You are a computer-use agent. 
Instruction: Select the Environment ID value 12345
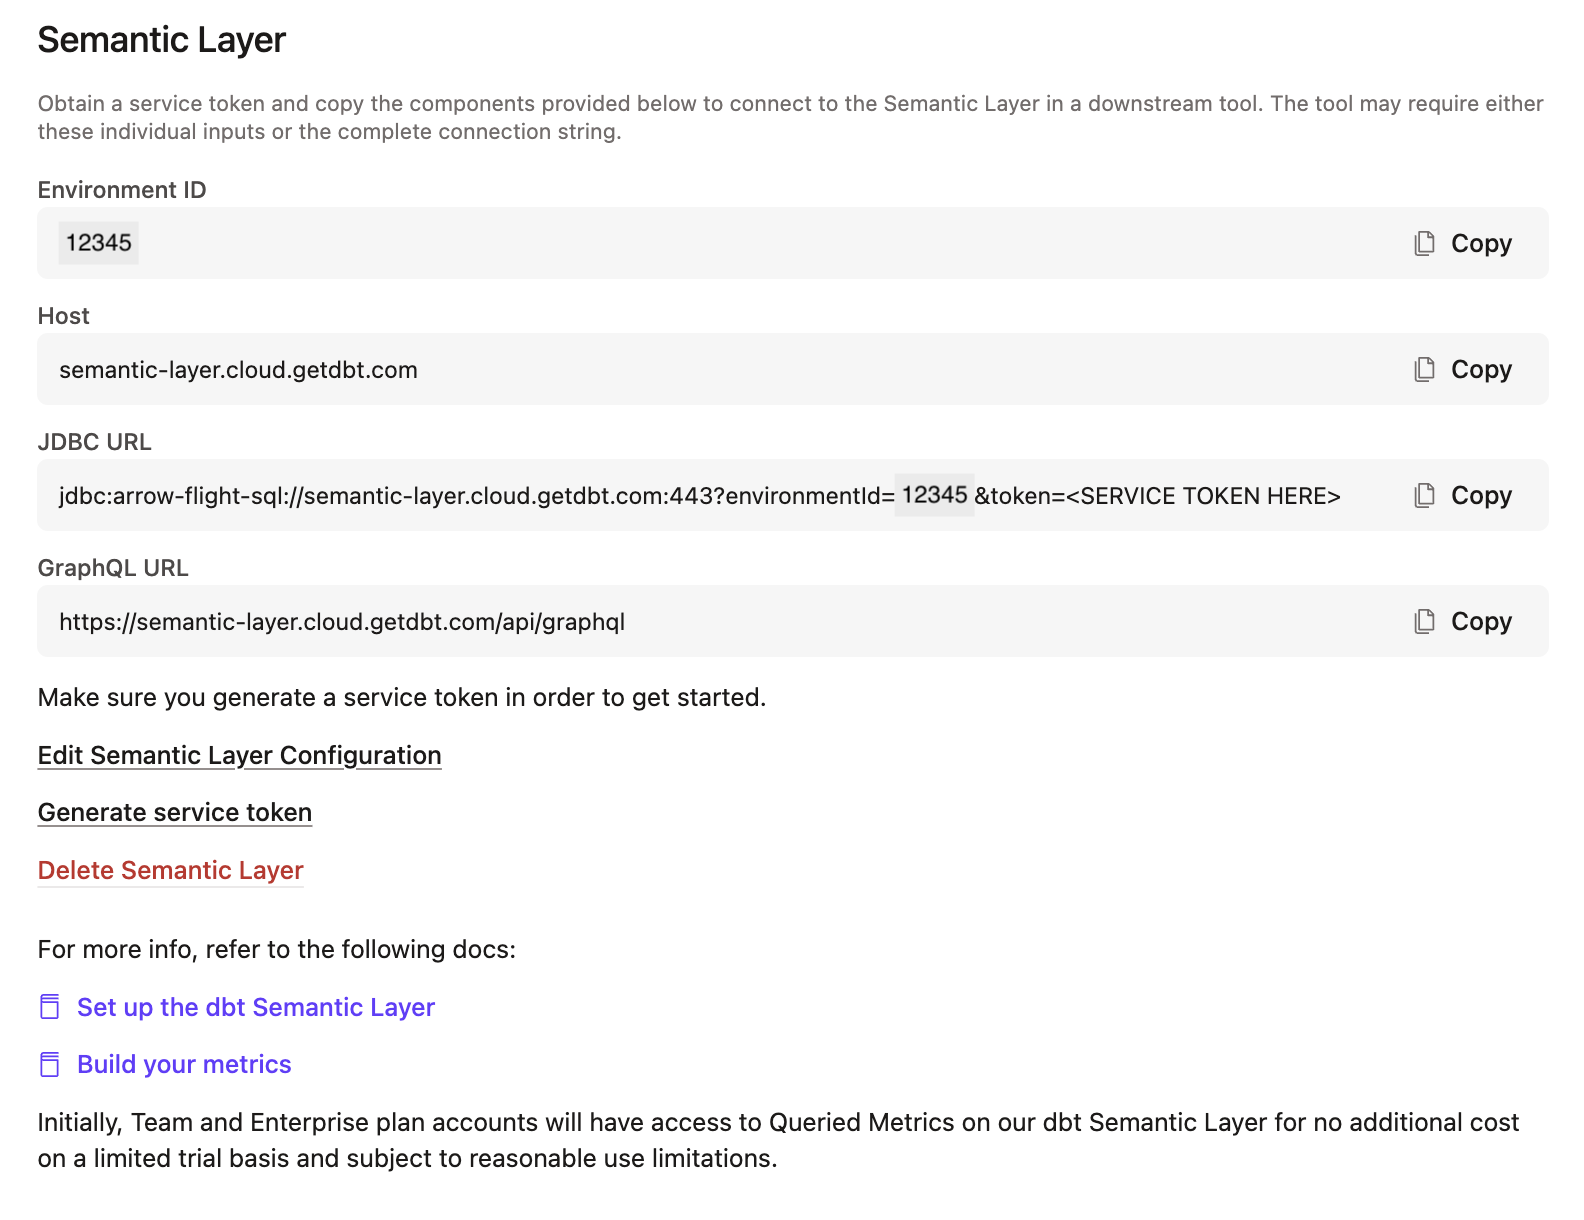pos(98,243)
